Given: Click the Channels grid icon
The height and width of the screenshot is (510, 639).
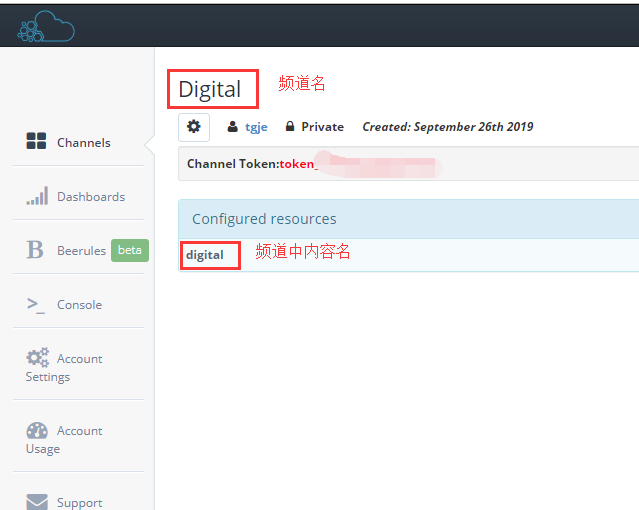Looking at the screenshot, I should (36, 142).
